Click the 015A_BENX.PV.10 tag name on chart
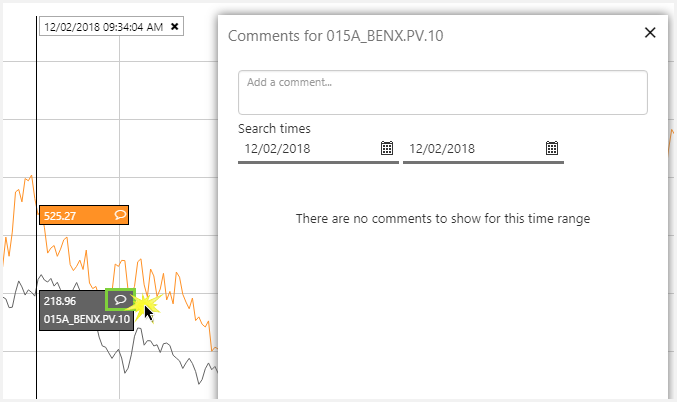The height and width of the screenshot is (402, 677). (x=84, y=320)
